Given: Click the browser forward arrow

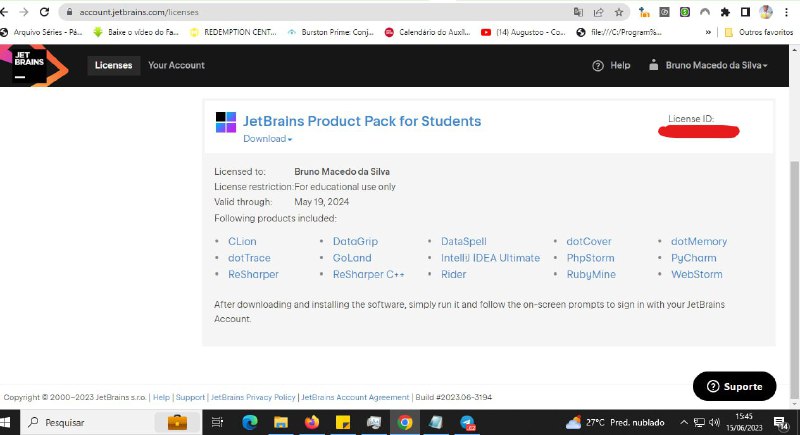Looking at the screenshot, I should coord(24,12).
